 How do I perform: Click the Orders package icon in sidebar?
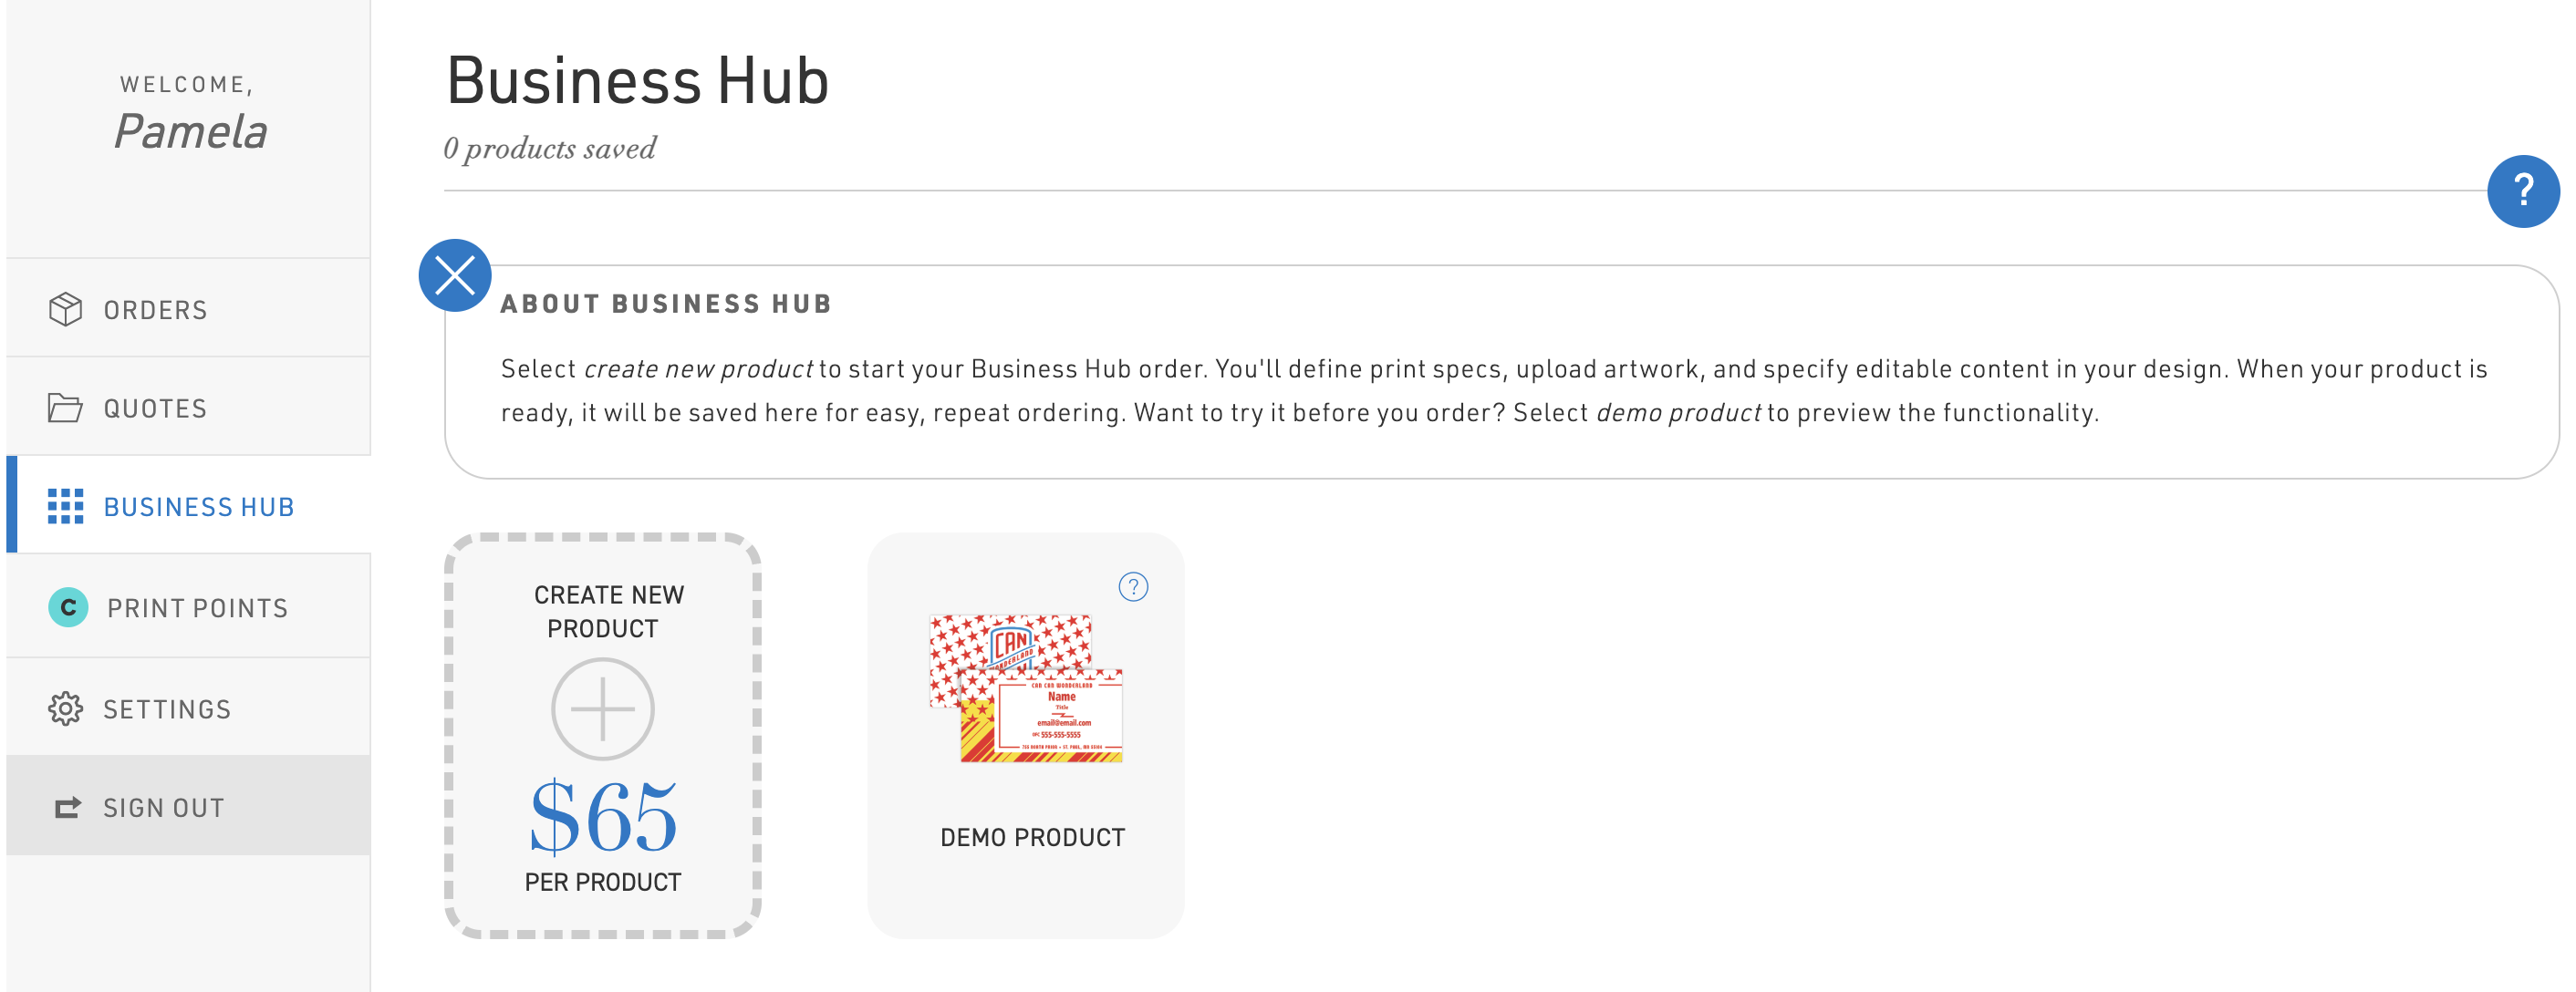66,308
